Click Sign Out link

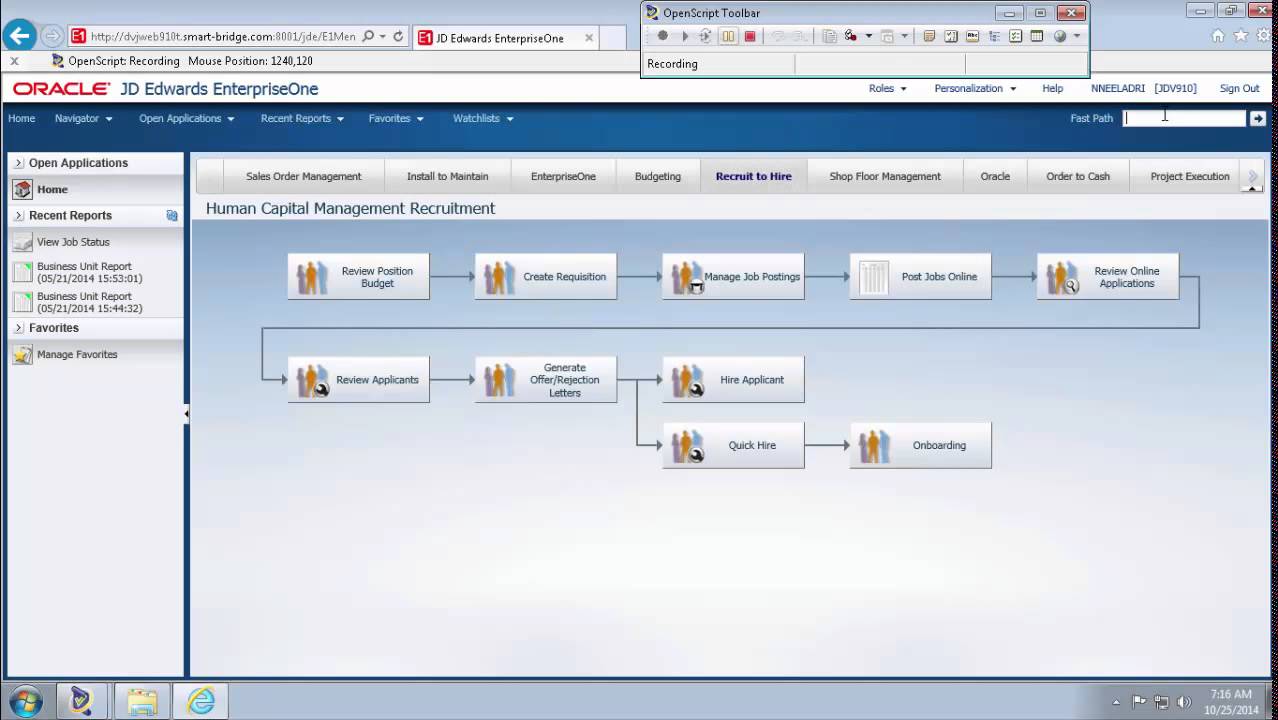click(x=1239, y=88)
